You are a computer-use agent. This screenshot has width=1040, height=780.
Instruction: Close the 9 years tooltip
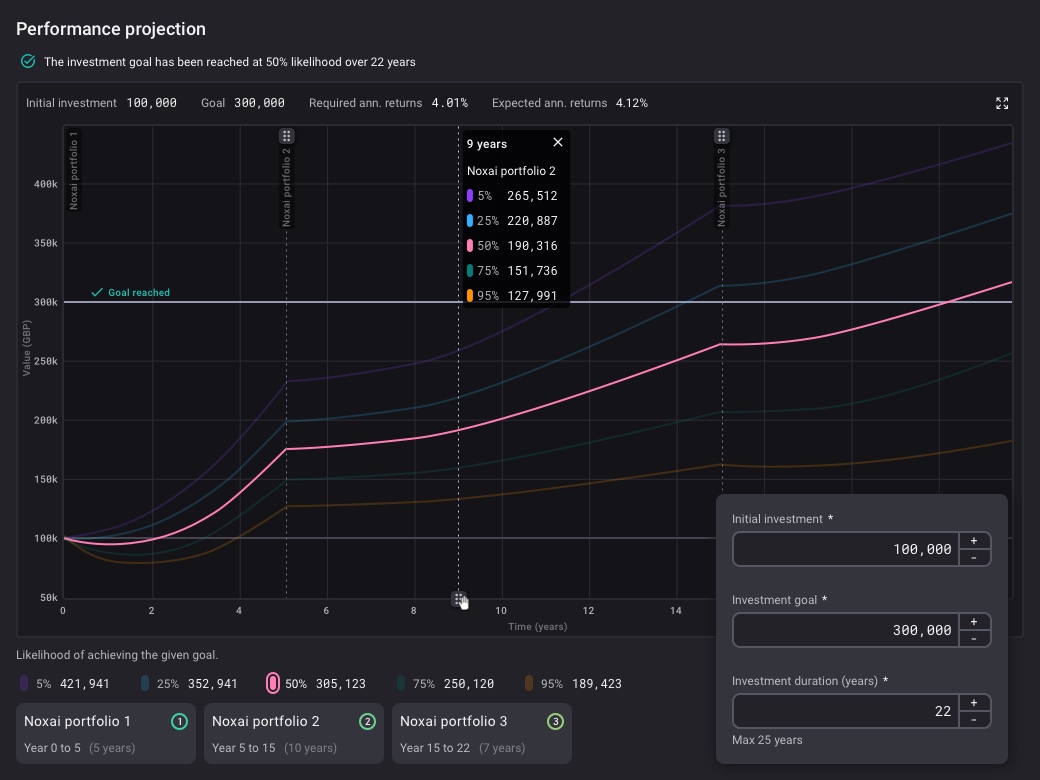(x=558, y=142)
